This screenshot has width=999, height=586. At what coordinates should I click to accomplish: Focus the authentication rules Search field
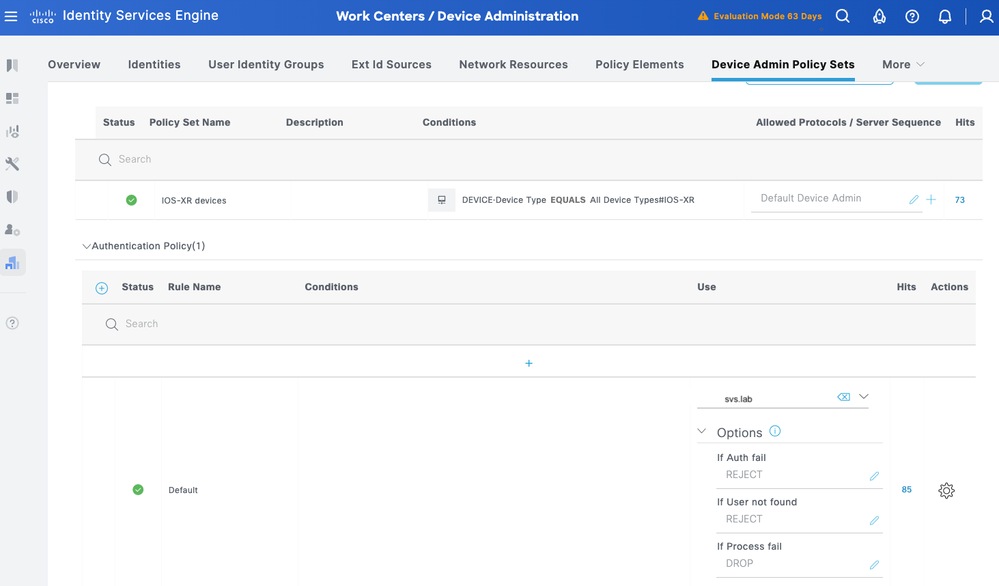click(x=529, y=324)
